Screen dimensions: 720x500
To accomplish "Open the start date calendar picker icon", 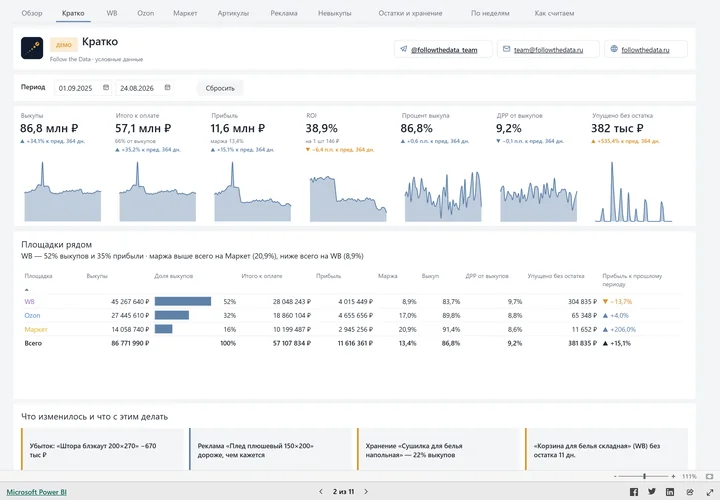I will (106, 88).
